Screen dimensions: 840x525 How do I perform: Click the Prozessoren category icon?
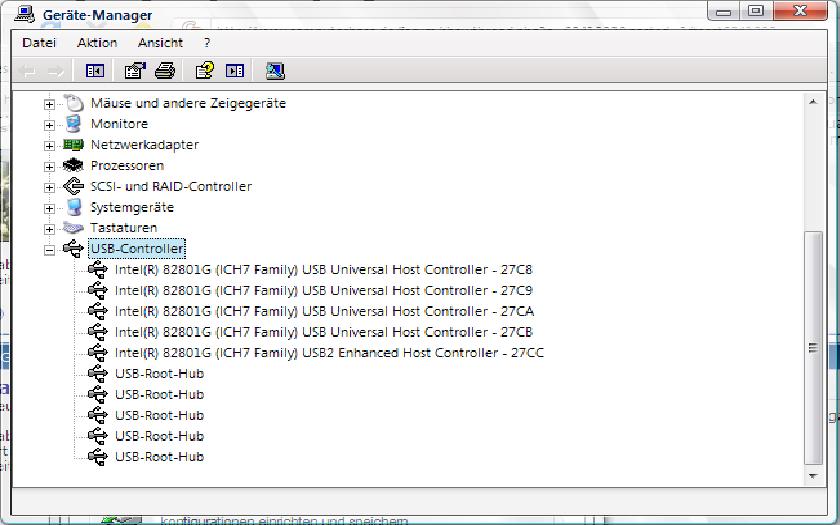tap(74, 165)
